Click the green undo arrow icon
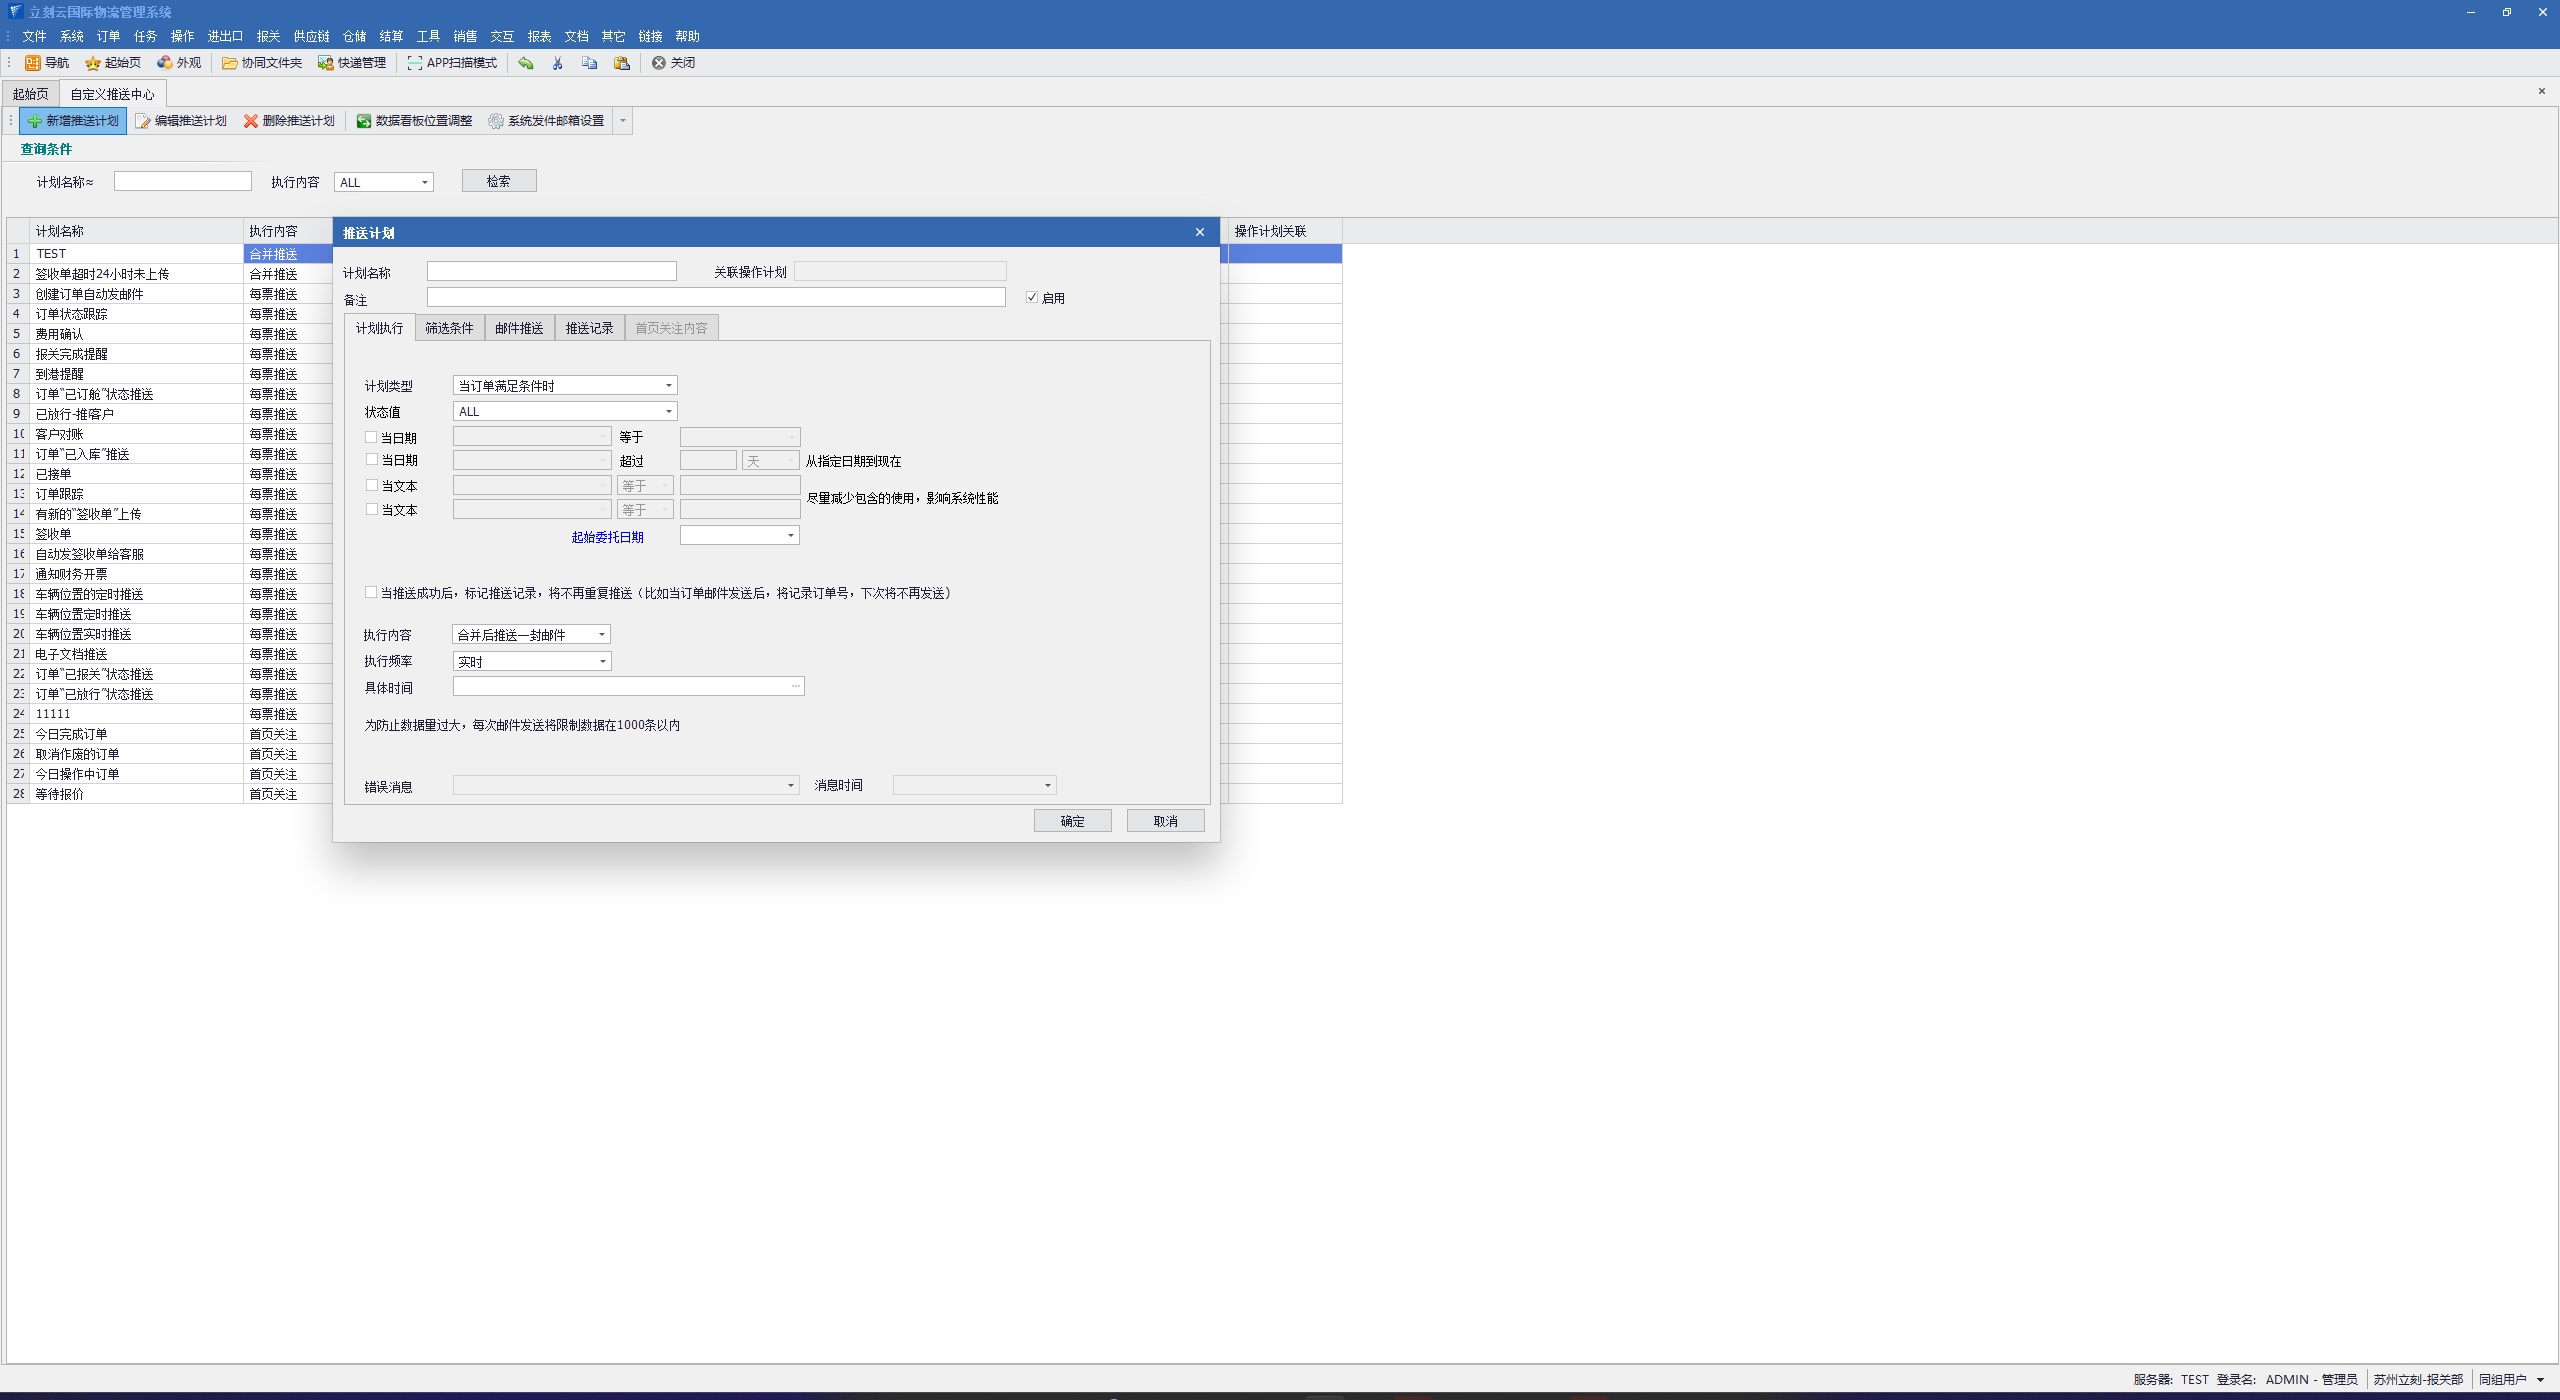 pos(526,63)
